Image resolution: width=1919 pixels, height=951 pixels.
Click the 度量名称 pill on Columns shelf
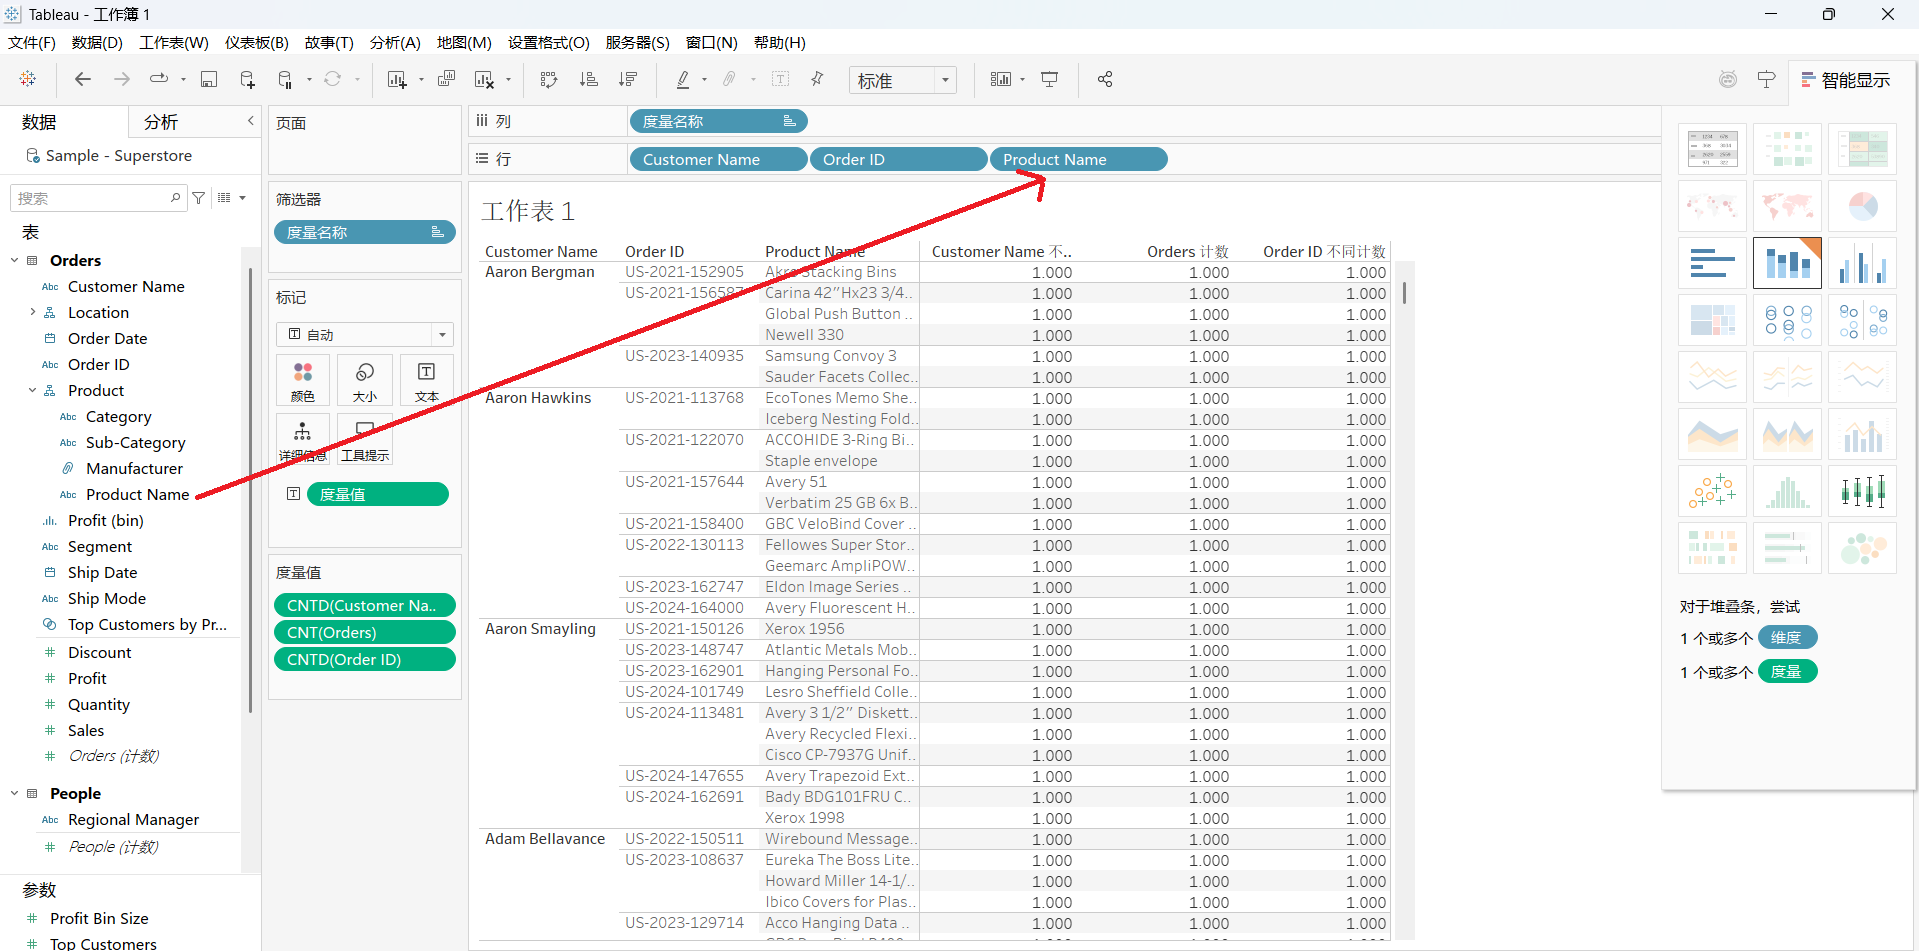pyautogui.click(x=718, y=121)
